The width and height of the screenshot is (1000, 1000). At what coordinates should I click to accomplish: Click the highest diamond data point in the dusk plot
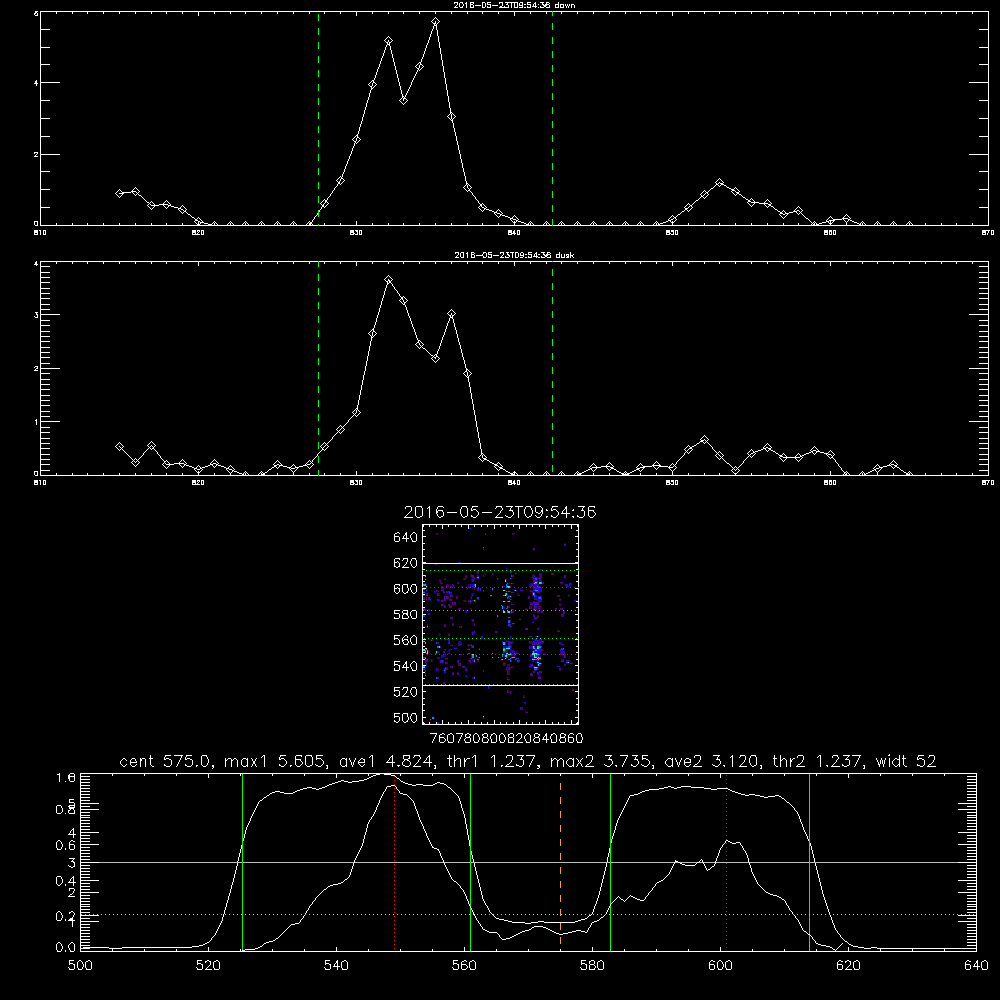[x=388, y=279]
